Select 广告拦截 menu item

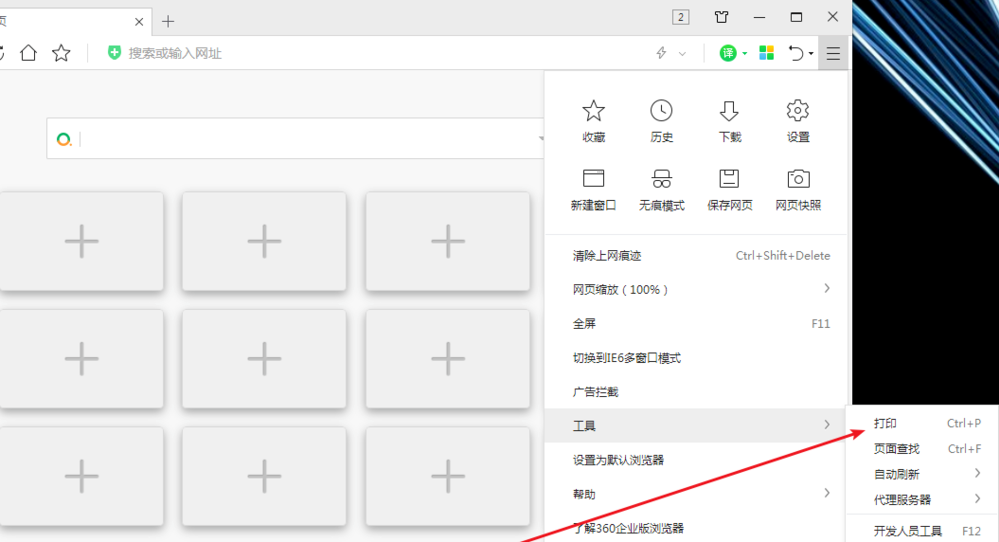[697, 392]
